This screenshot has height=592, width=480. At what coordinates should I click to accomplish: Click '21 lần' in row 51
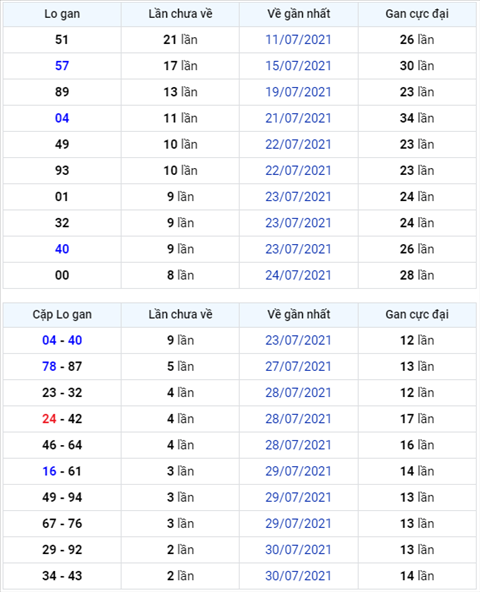[180, 40]
